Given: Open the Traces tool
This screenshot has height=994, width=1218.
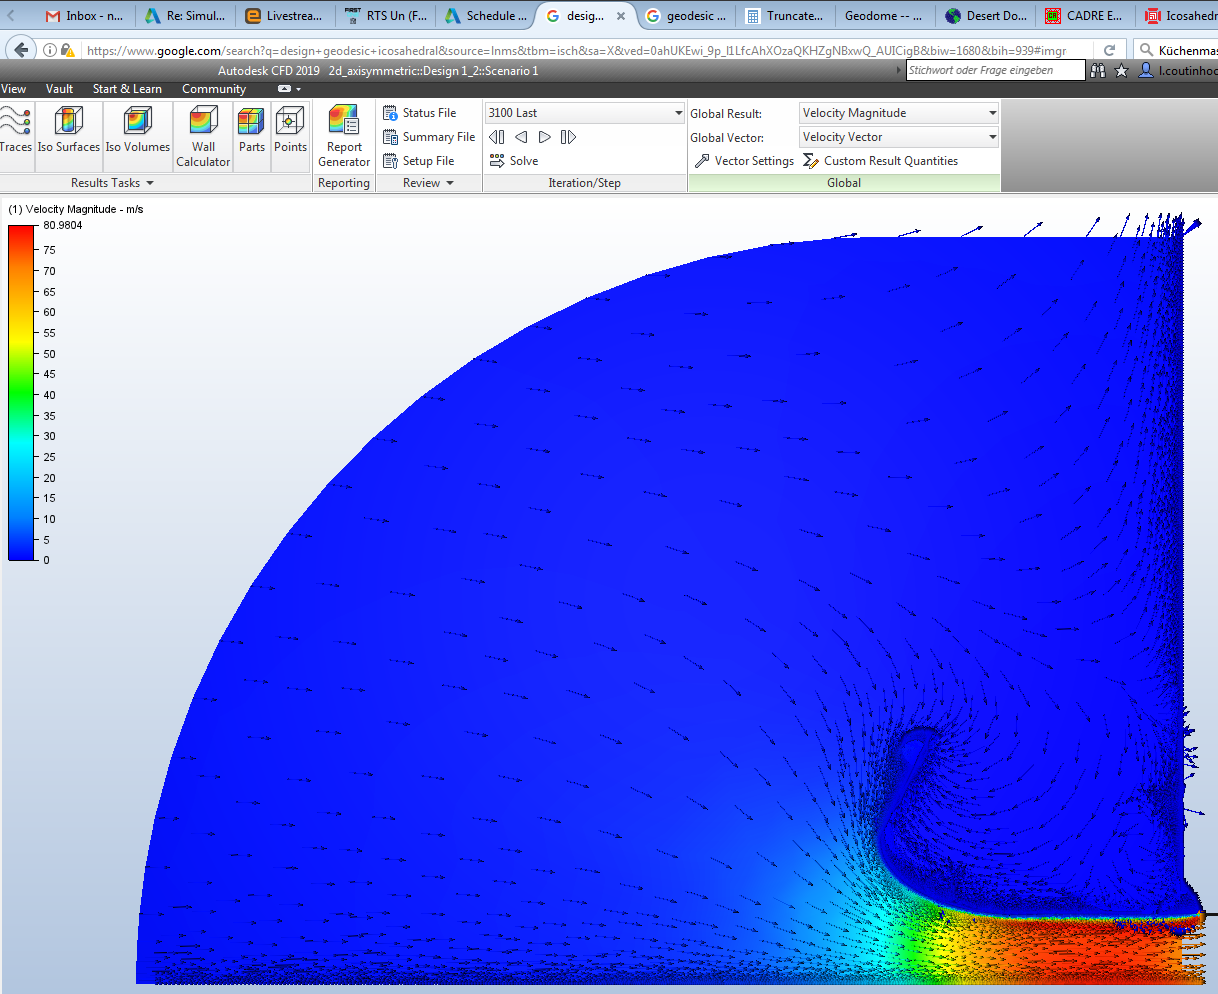Looking at the screenshot, I should pyautogui.click(x=16, y=133).
